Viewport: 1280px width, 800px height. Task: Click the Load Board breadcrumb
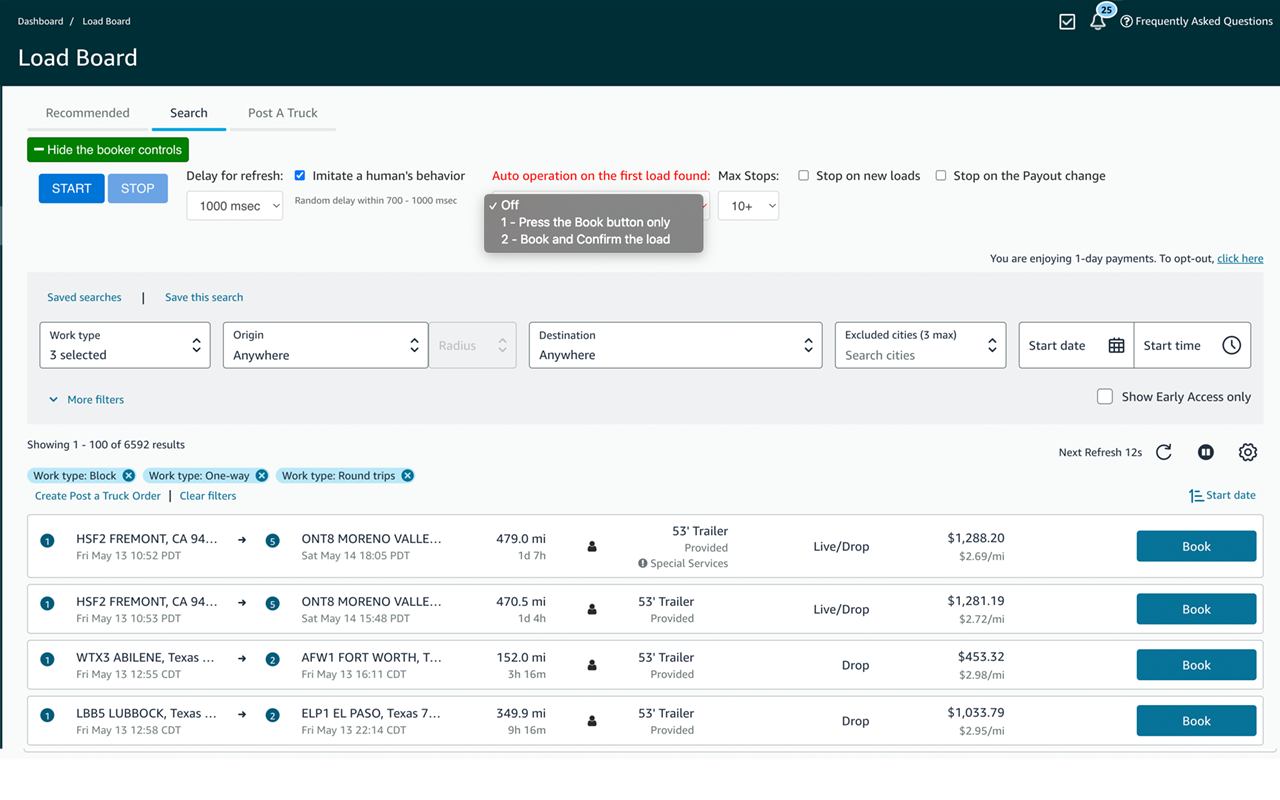(106, 21)
